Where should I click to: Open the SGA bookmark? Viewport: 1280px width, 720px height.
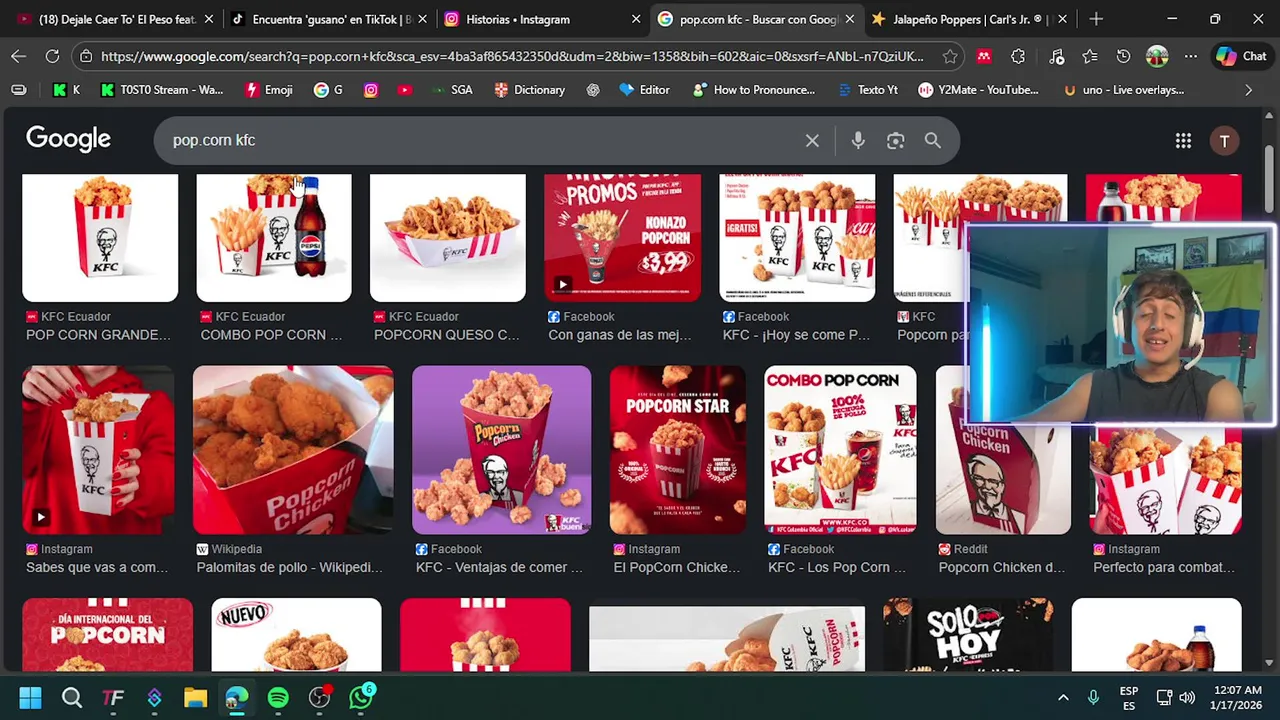pos(451,90)
